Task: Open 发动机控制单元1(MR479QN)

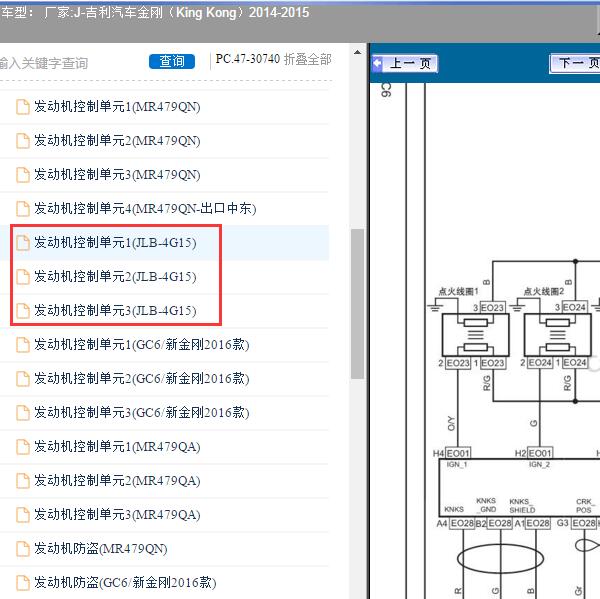Action: click(117, 107)
